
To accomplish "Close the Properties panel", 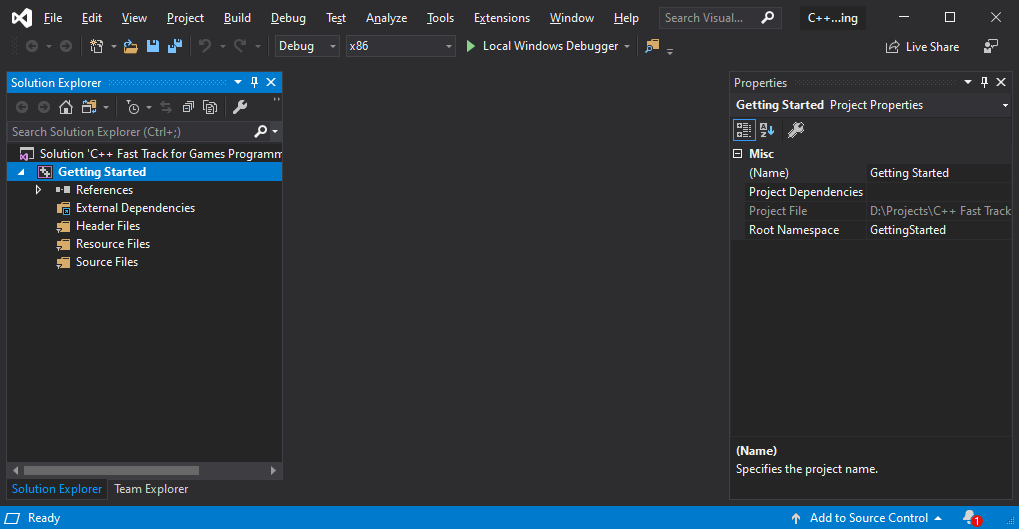I will 1001,82.
